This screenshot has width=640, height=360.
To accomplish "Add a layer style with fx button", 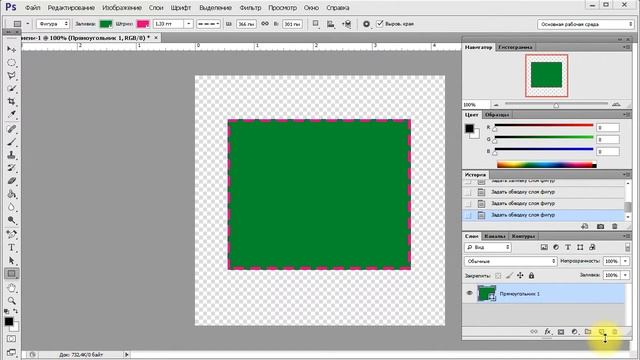I will 547,332.
